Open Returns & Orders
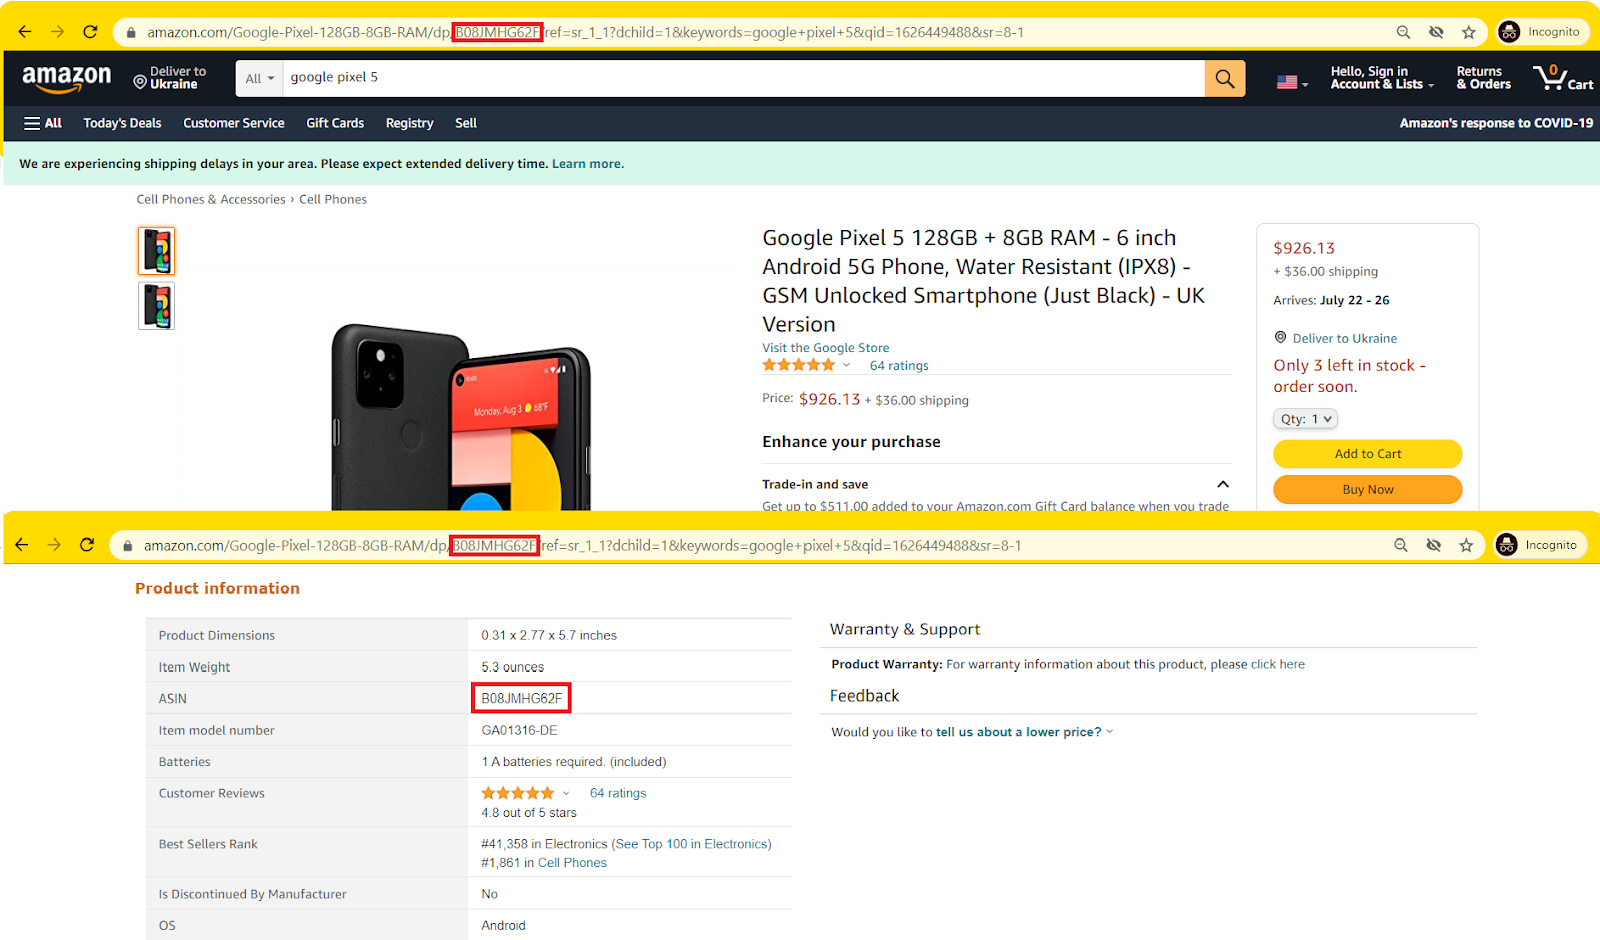1600x940 pixels. click(x=1483, y=78)
